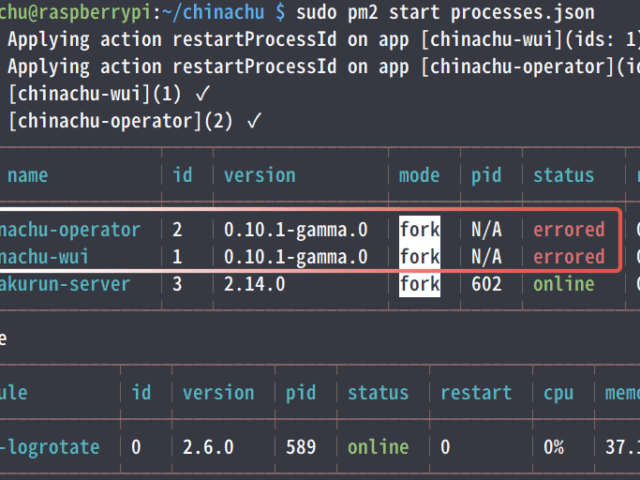640x480 pixels.
Task: Click the pid '589'
Action: [x=301, y=447]
